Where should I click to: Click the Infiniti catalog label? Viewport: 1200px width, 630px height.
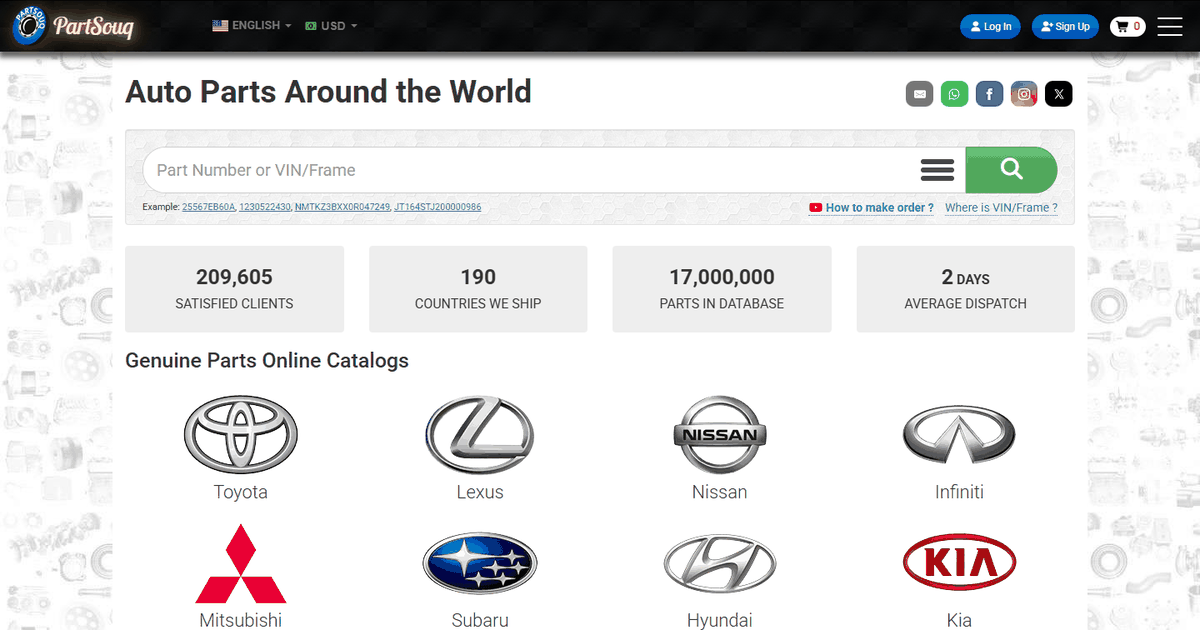click(x=959, y=492)
